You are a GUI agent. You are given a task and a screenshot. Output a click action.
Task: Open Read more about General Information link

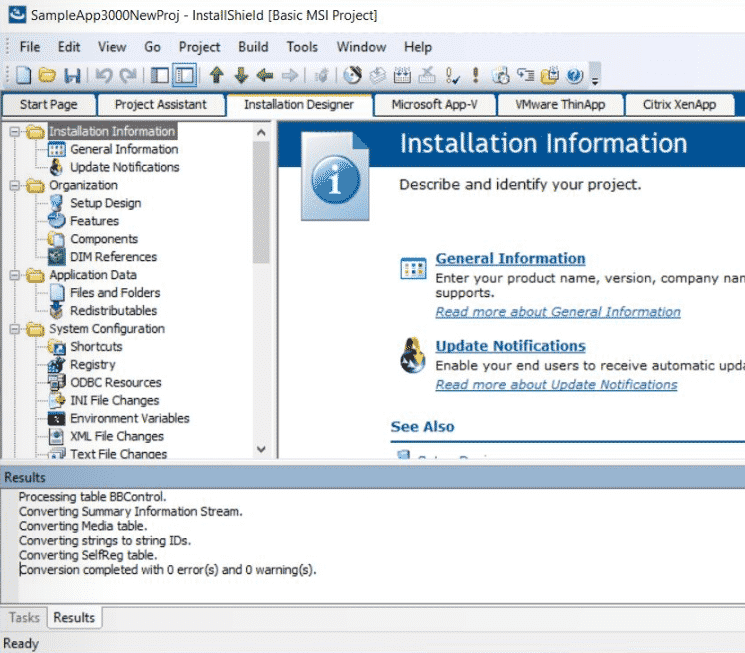[x=558, y=312]
